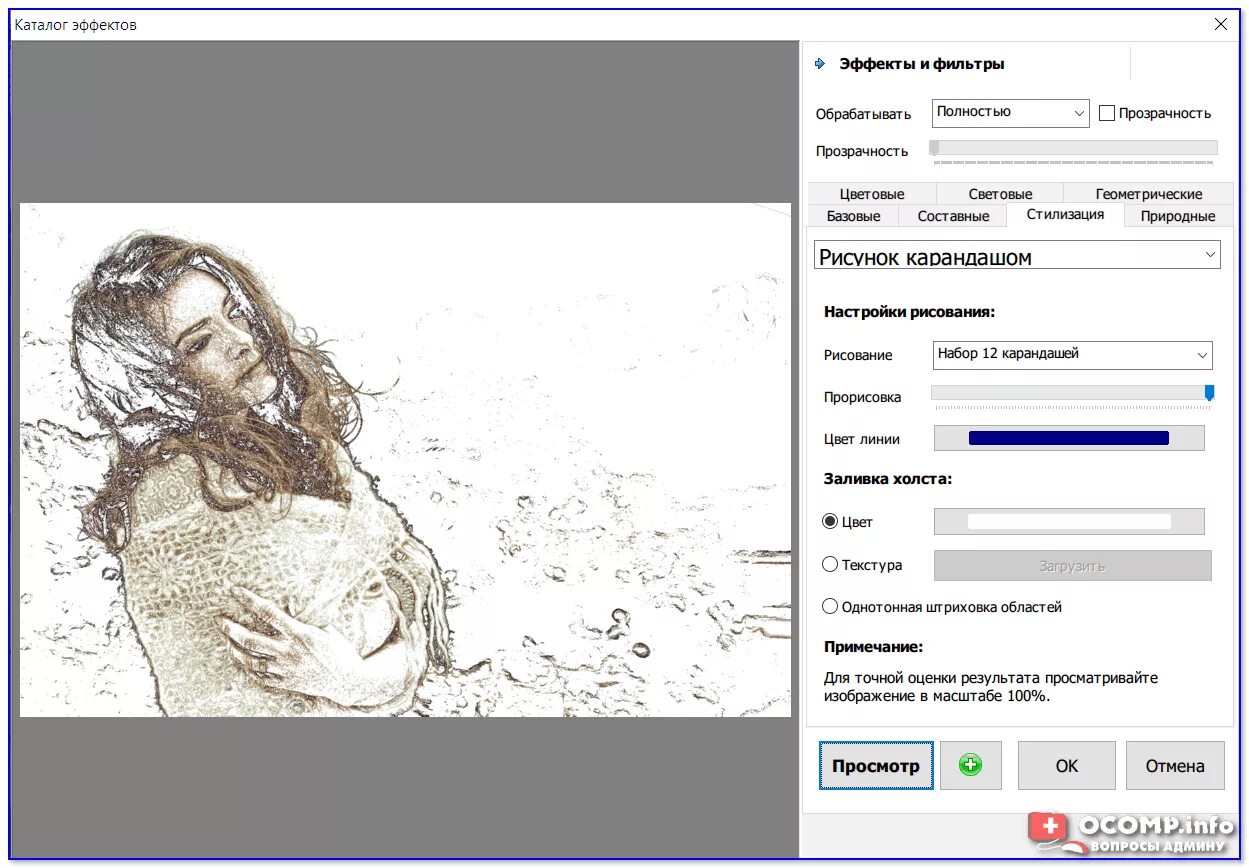This screenshot has width=1249, height=868.
Task: Switch to the Световые tab
Action: [1000, 194]
